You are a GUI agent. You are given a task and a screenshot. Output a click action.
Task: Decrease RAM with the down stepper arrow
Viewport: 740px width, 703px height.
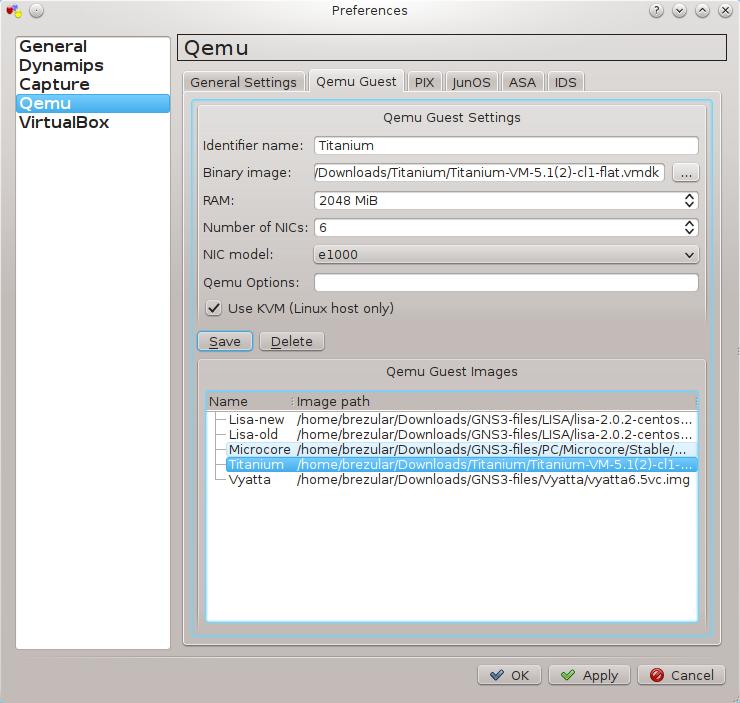(689, 205)
